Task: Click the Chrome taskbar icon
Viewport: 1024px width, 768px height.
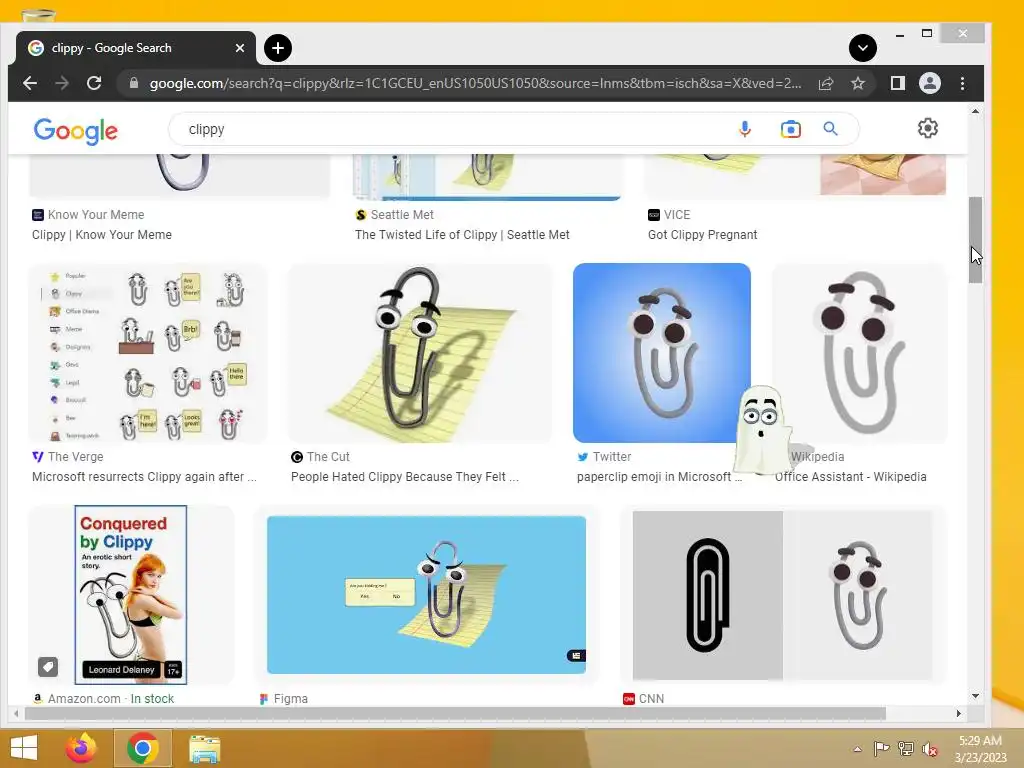Action: (x=143, y=748)
